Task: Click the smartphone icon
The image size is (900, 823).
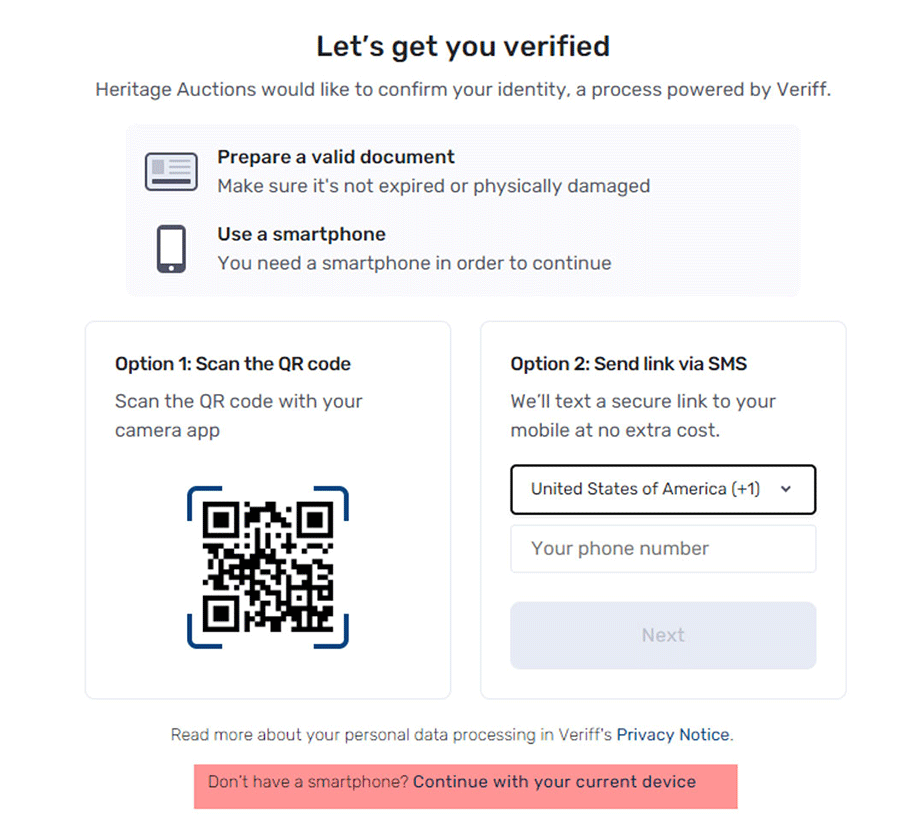Action: pos(171,248)
